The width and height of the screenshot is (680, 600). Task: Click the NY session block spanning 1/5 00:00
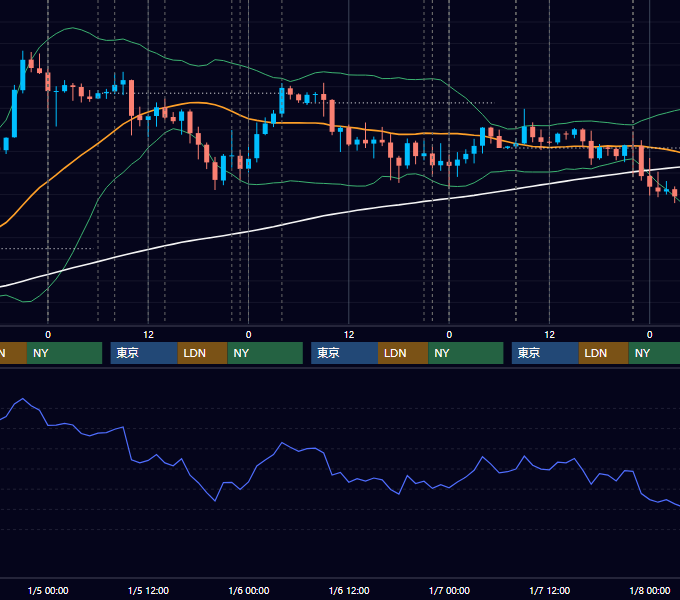point(64,353)
